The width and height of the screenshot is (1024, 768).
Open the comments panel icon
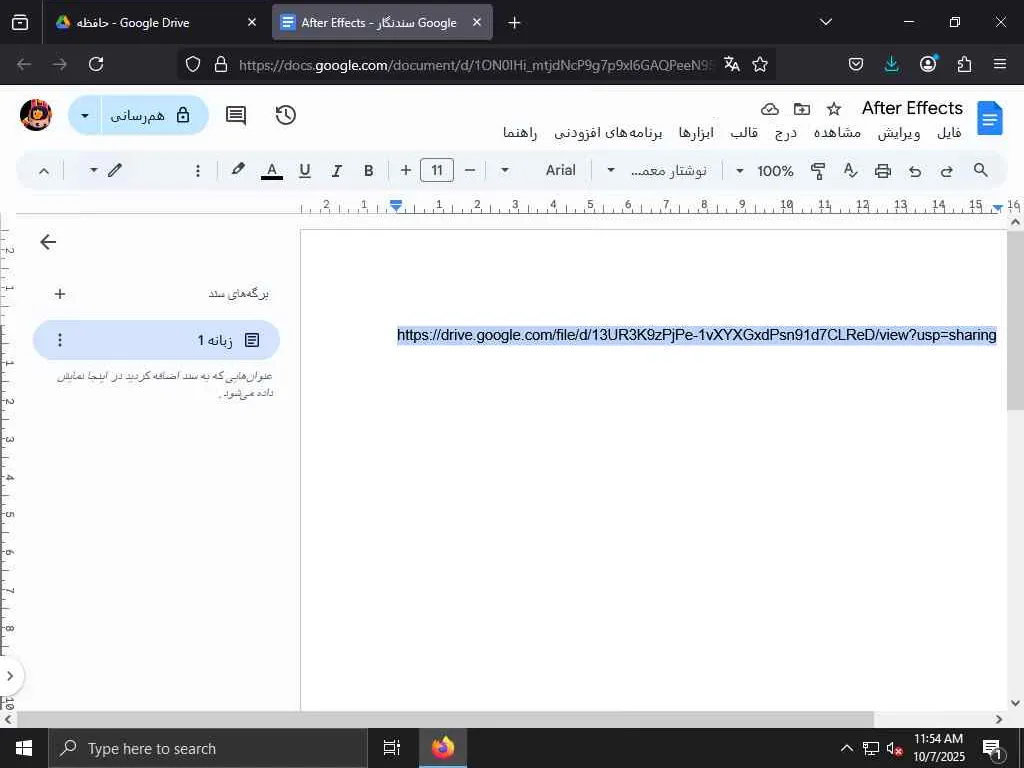(x=236, y=116)
